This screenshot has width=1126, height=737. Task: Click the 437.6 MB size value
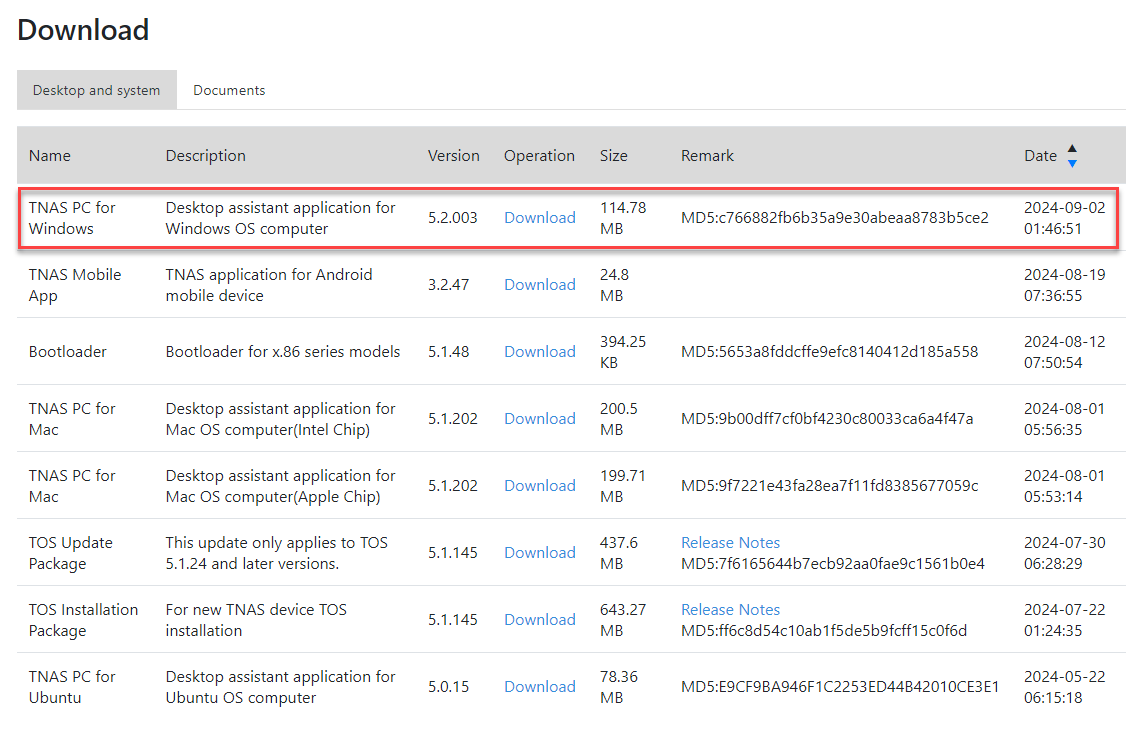[619, 552]
